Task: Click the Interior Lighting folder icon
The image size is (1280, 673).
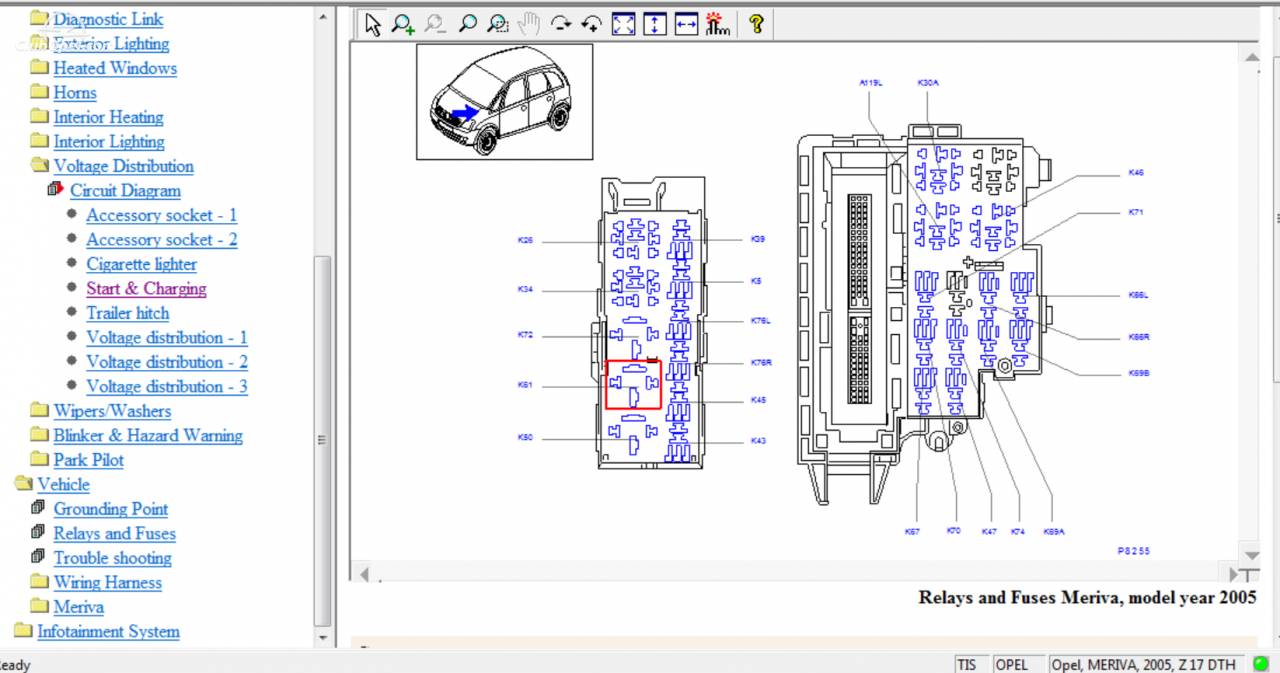Action: click(x=39, y=141)
